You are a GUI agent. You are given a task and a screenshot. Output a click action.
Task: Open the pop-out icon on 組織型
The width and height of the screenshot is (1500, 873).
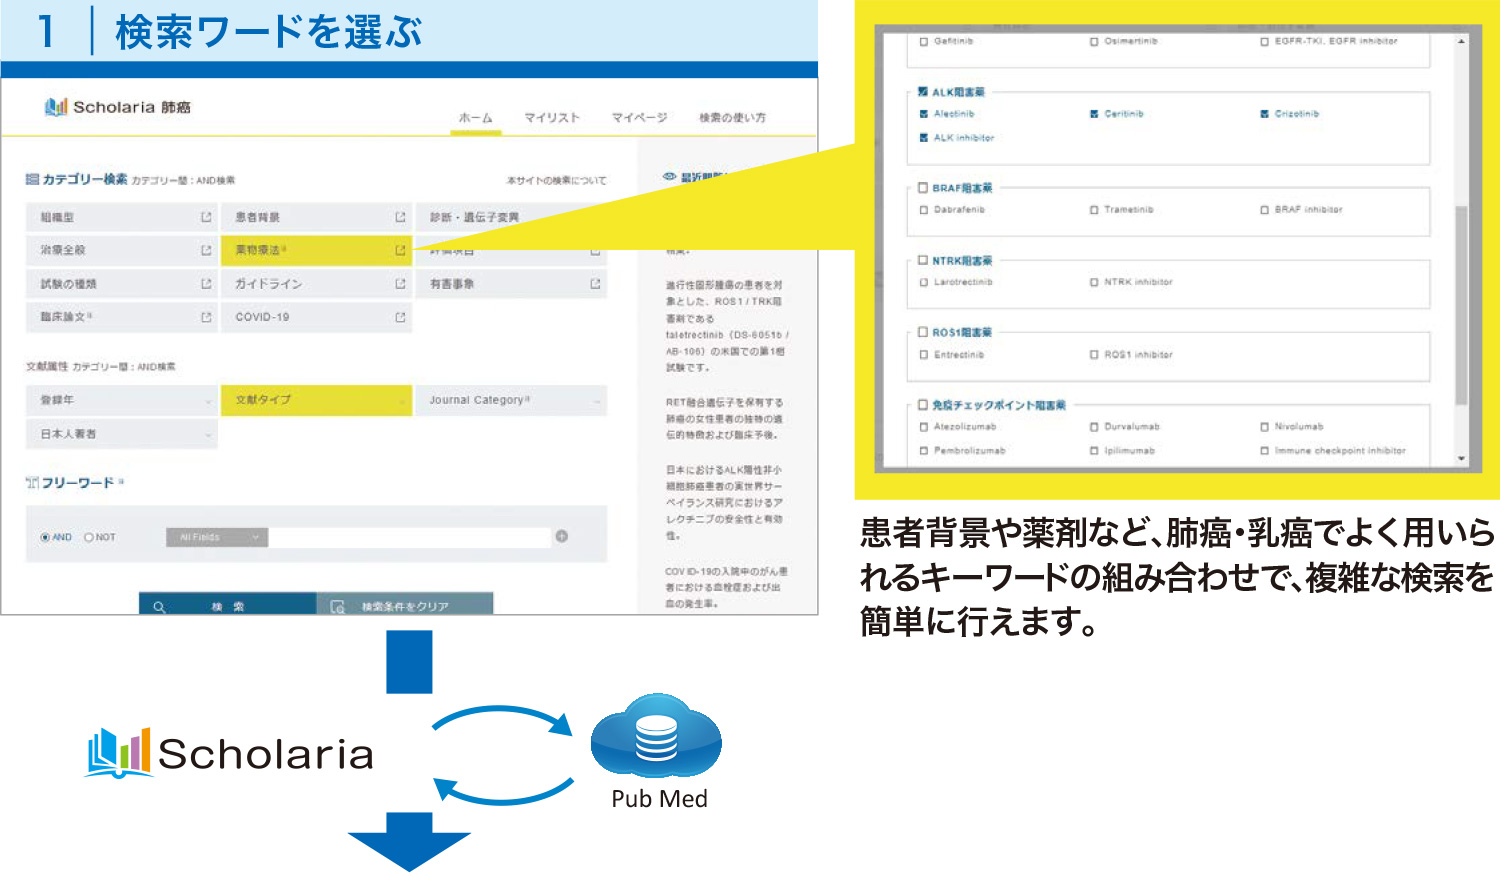(x=206, y=217)
